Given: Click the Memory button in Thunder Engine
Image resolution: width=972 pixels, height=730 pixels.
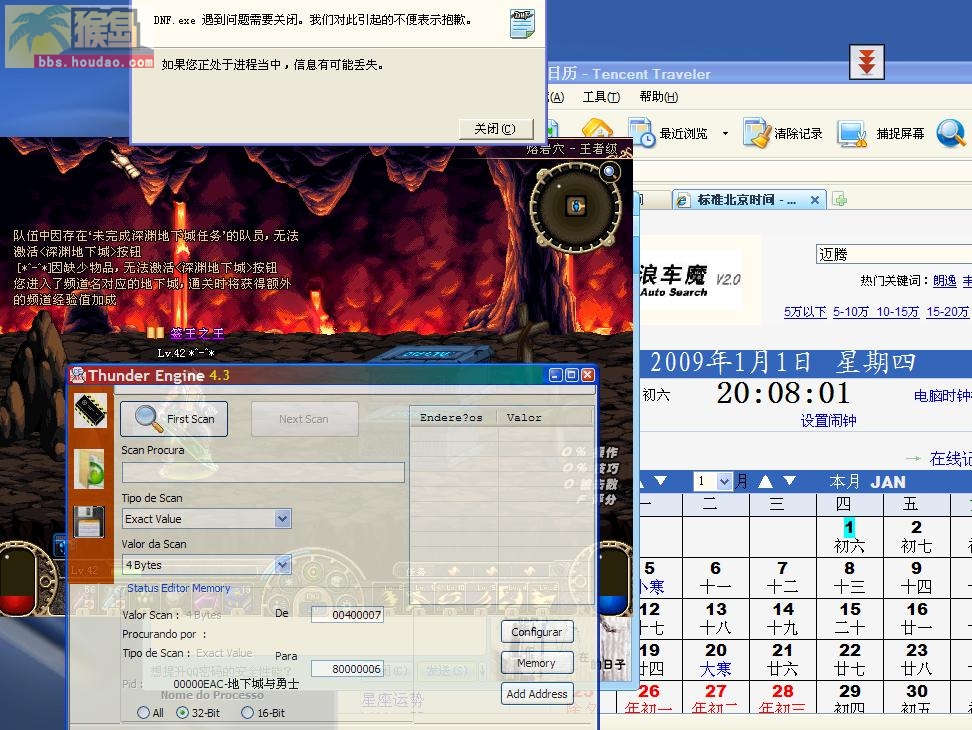Looking at the screenshot, I should point(537,662).
